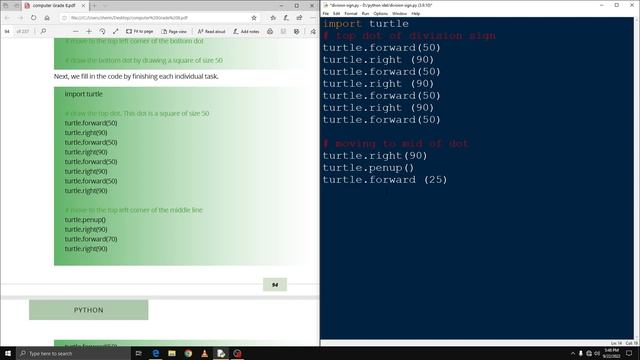Enter PDF full screen mode

tap(116, 31)
